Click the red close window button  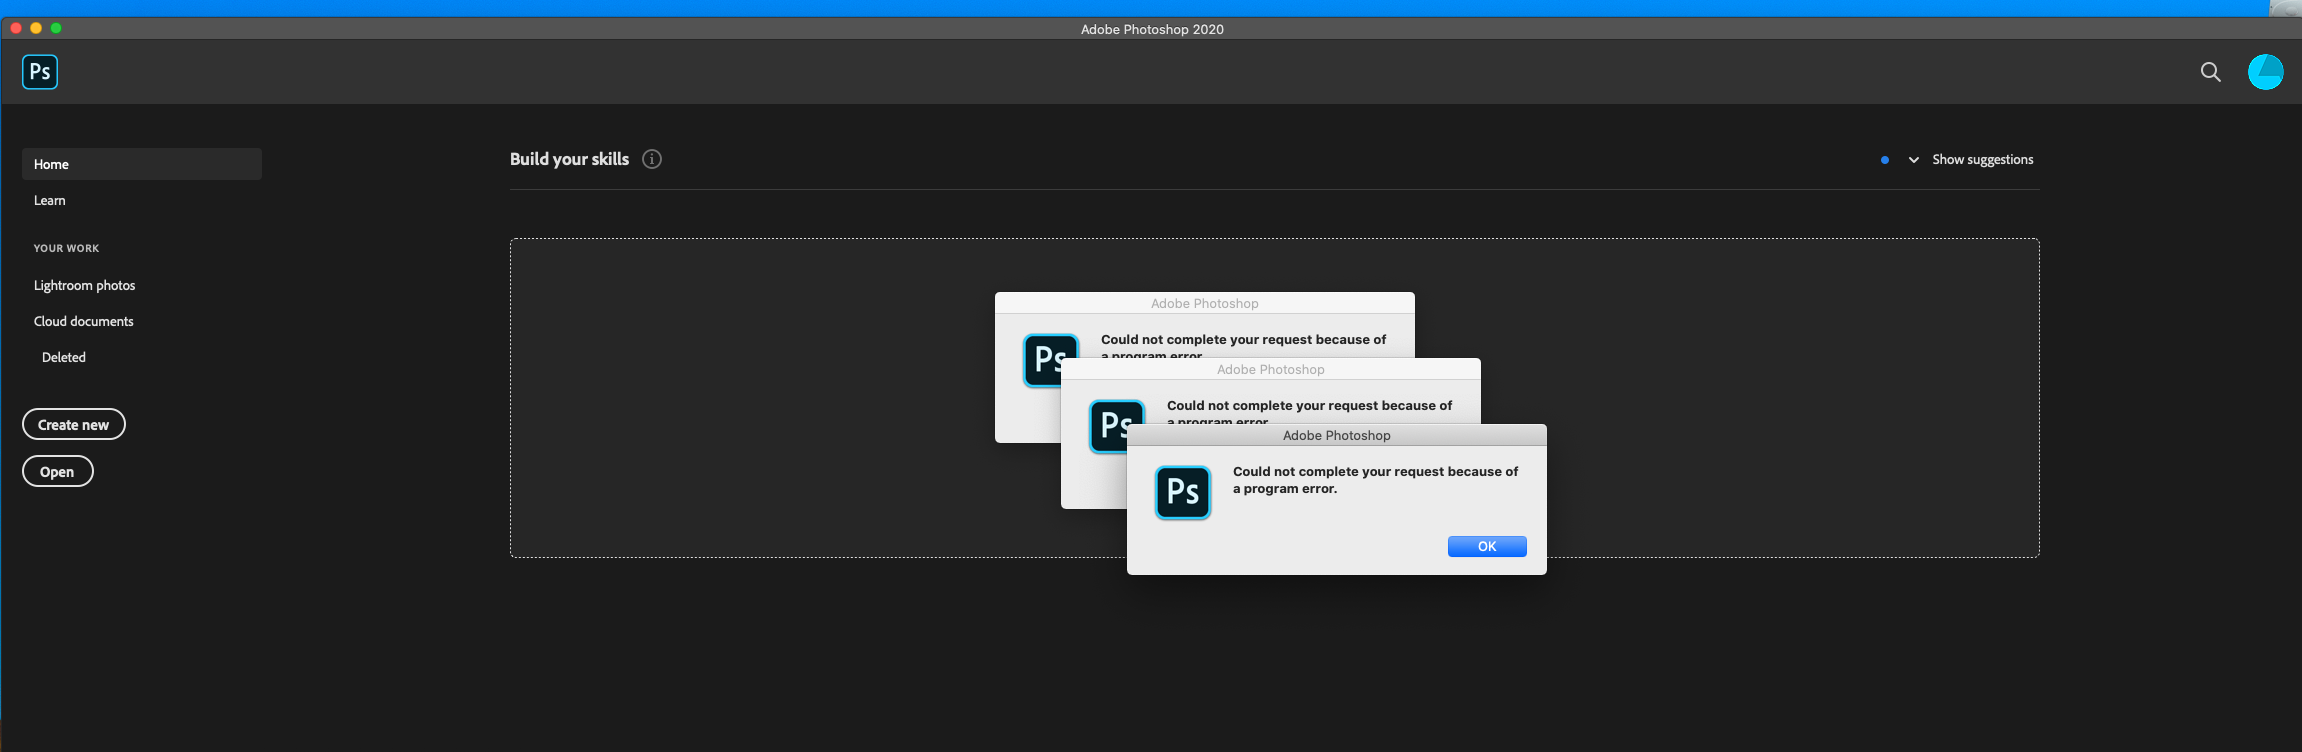(16, 28)
